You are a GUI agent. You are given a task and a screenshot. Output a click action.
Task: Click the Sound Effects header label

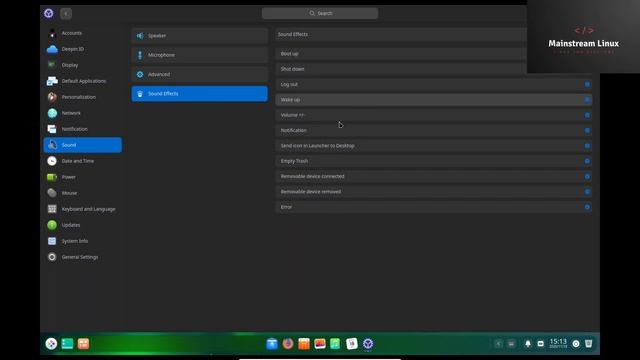[293, 35]
